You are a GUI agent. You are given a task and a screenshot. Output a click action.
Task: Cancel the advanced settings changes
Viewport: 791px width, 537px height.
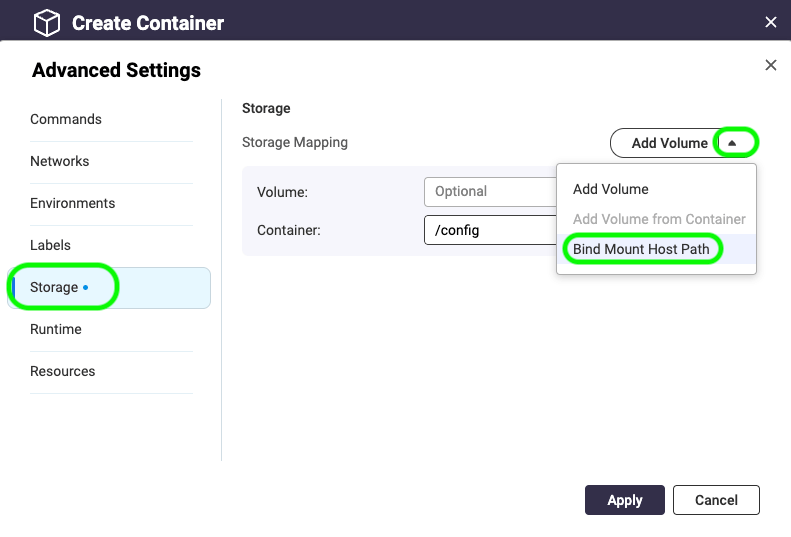point(716,500)
